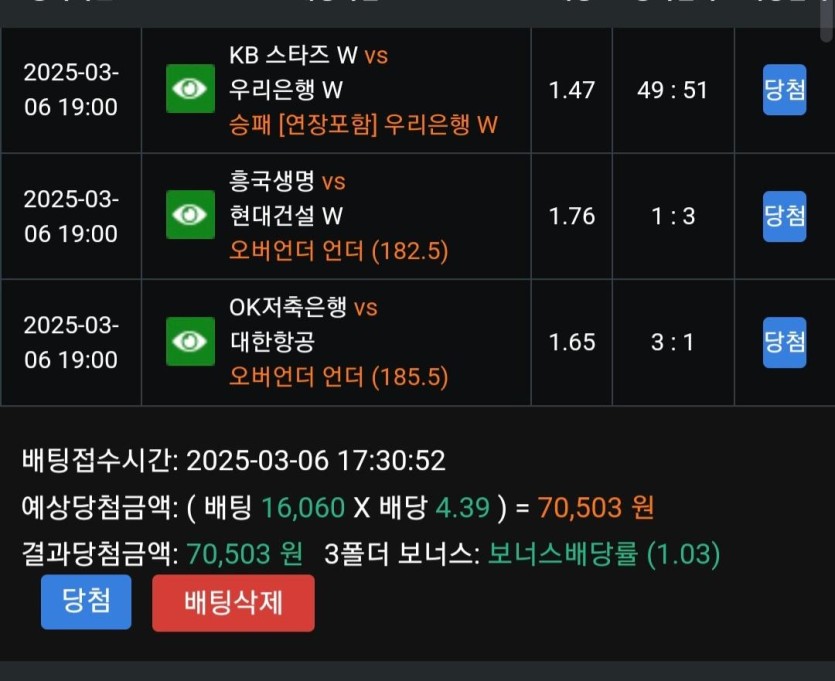Click the 1.76 odds value
Image resolution: width=835 pixels, height=681 pixels.
pyautogui.click(x=572, y=216)
